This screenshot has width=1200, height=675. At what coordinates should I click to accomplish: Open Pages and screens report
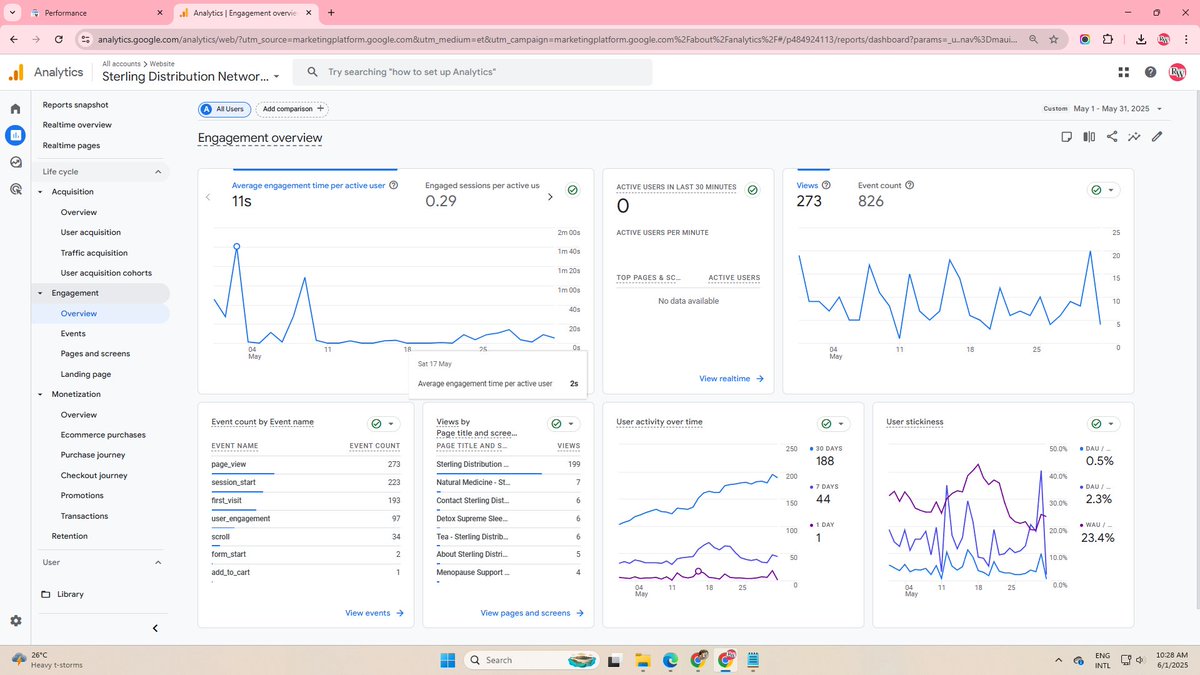[95, 354]
